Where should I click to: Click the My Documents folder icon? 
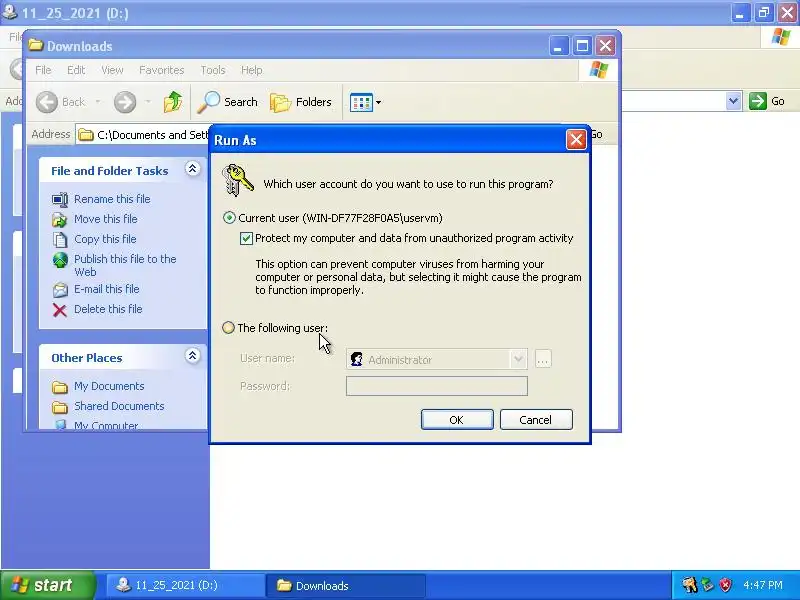pos(60,387)
